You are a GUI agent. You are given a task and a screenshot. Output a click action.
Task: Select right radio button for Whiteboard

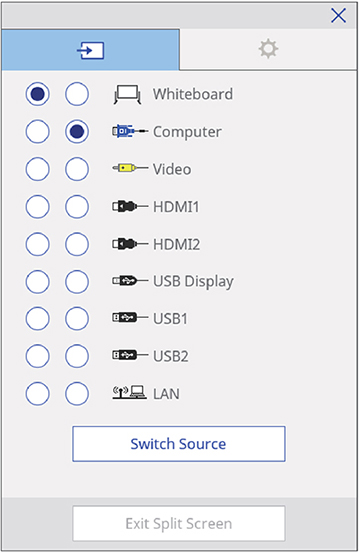77,94
